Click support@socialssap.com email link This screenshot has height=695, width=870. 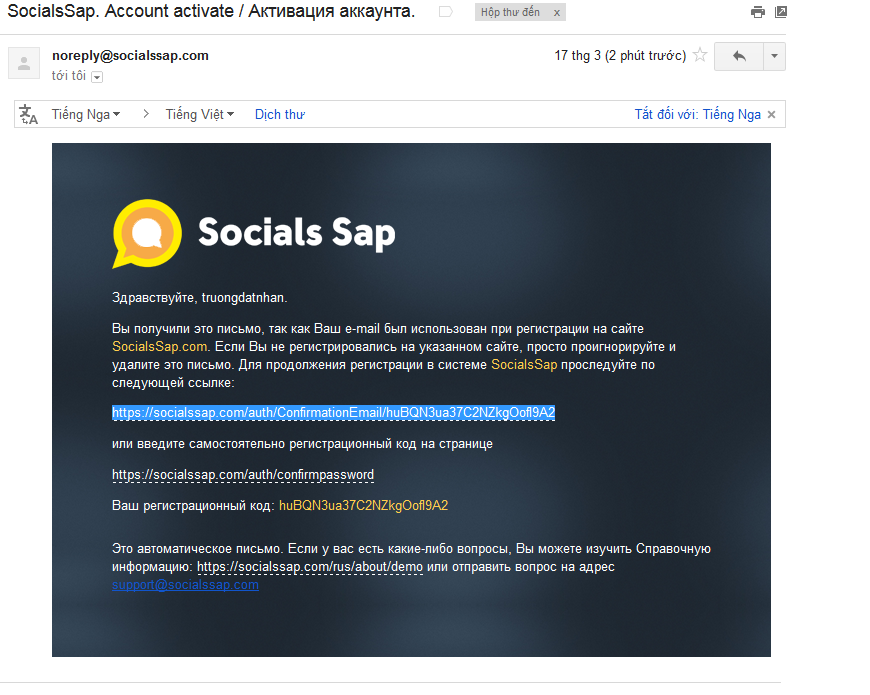click(x=185, y=585)
